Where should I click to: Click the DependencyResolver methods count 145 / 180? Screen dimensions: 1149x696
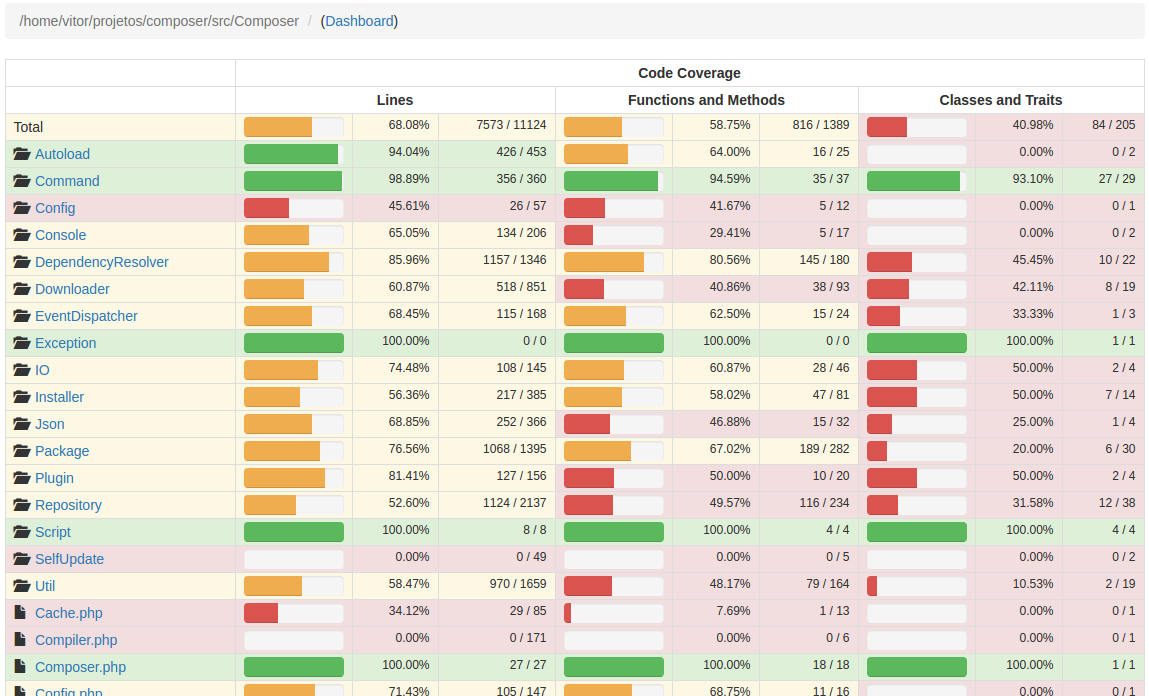pos(824,259)
